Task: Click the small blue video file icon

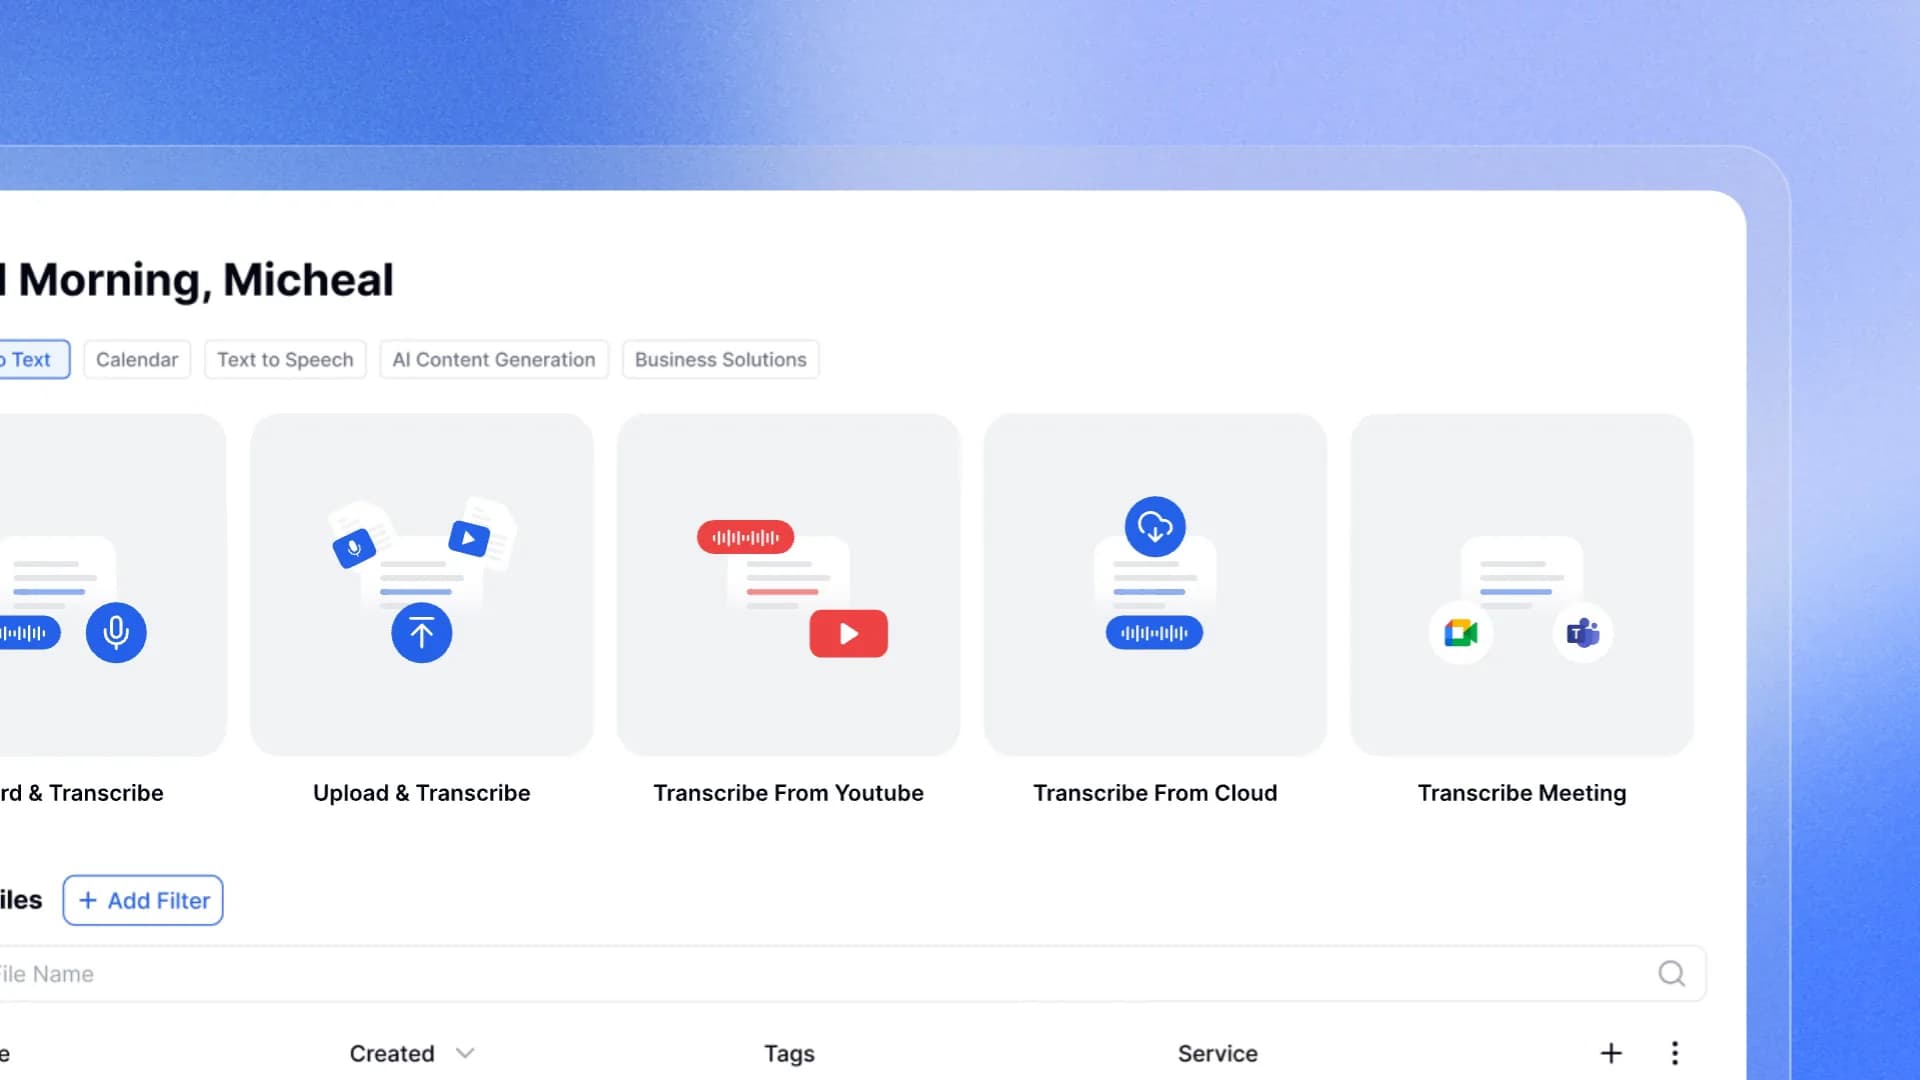Action: (x=469, y=538)
